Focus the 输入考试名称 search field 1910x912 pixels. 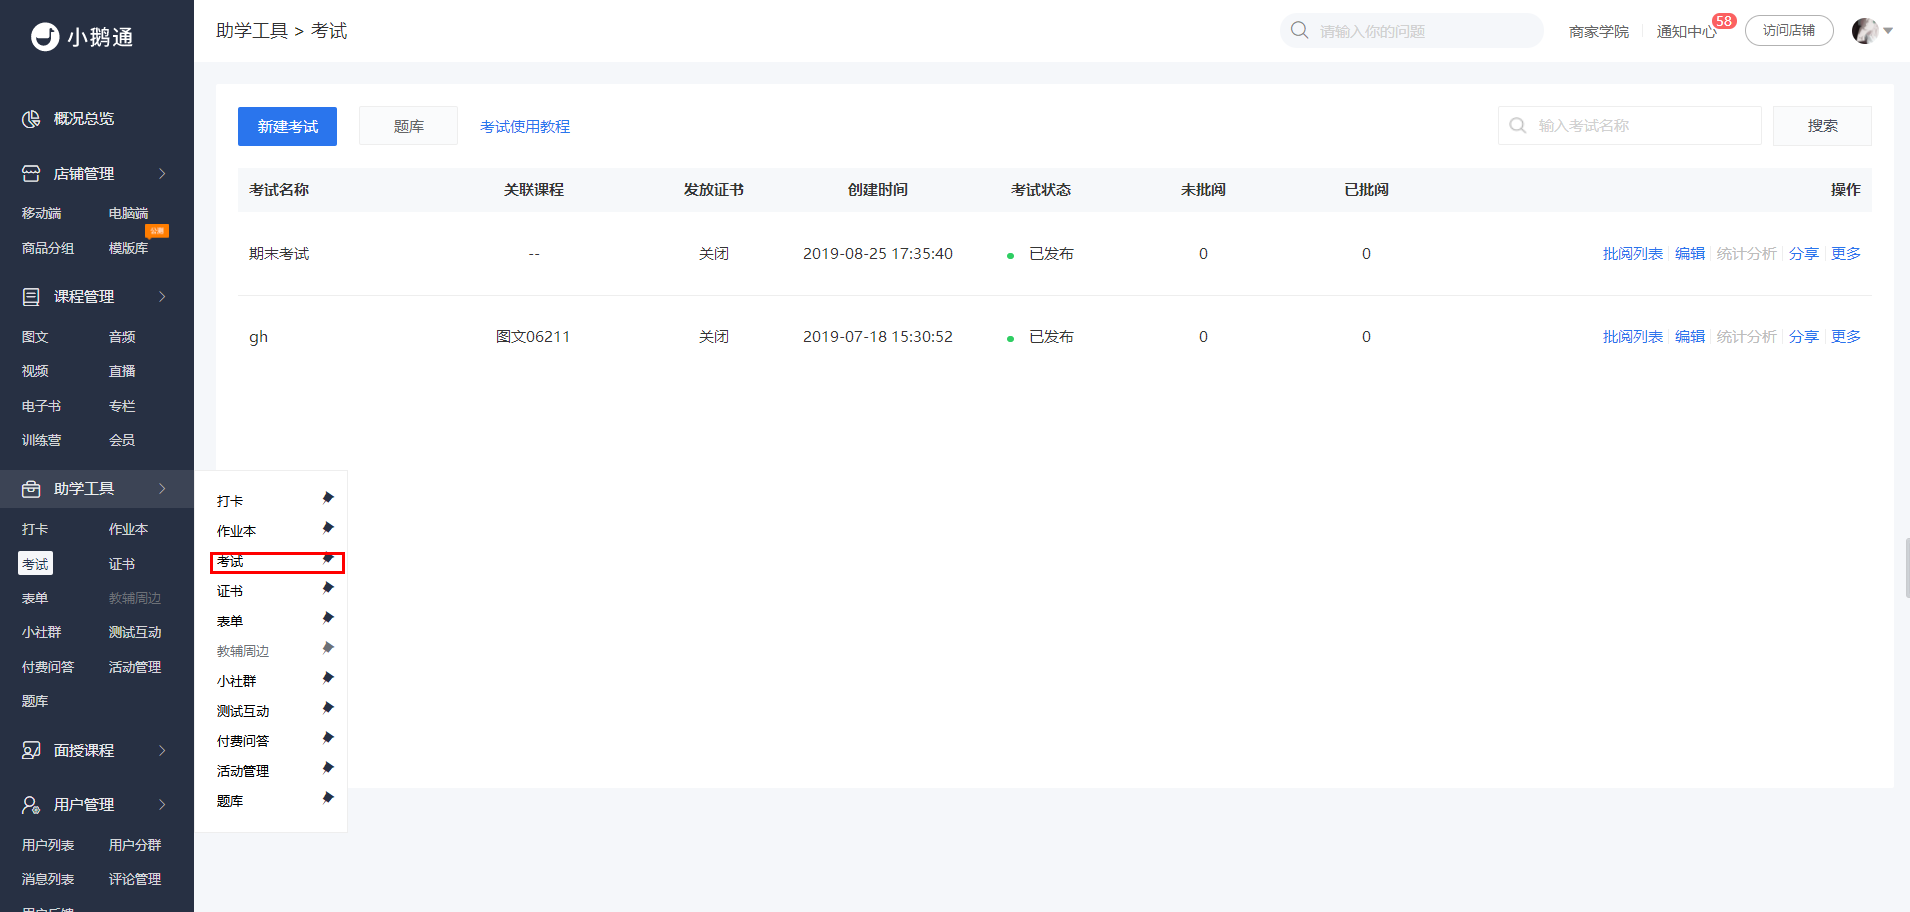1630,126
